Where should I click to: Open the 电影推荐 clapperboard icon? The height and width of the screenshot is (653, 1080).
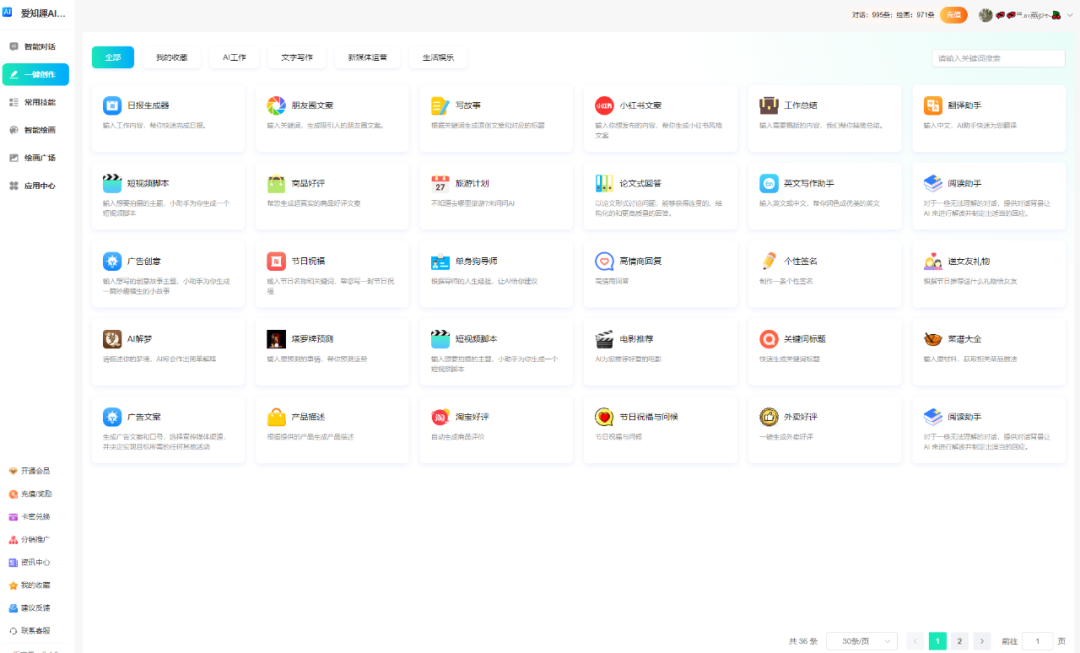click(604, 339)
